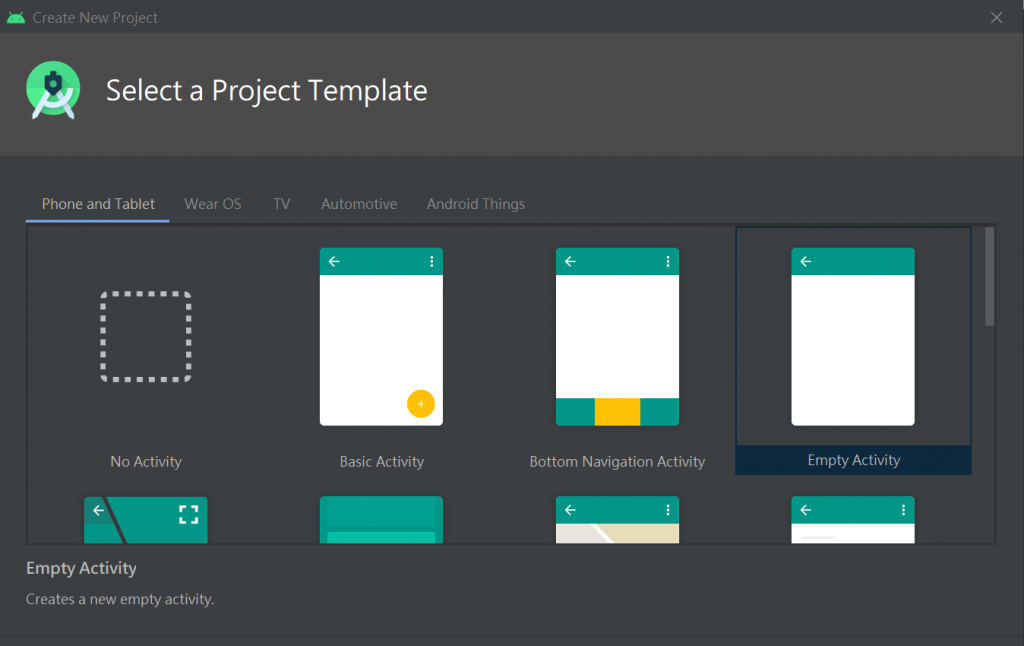Image resolution: width=1024 pixels, height=646 pixels.
Task: Select the partially visible map activity template
Action: [x=617, y=520]
